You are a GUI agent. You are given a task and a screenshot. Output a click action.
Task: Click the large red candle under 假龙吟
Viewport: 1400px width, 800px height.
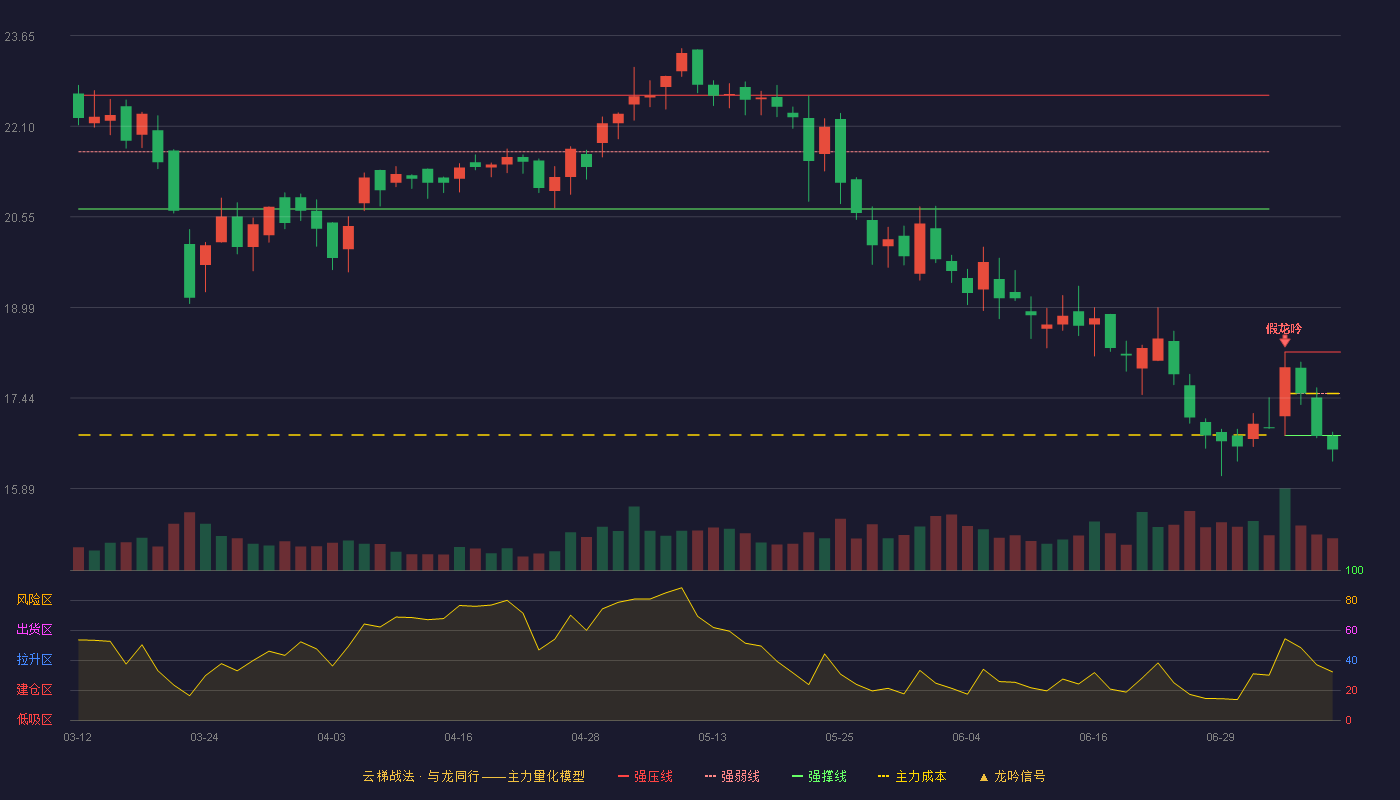pos(1285,392)
